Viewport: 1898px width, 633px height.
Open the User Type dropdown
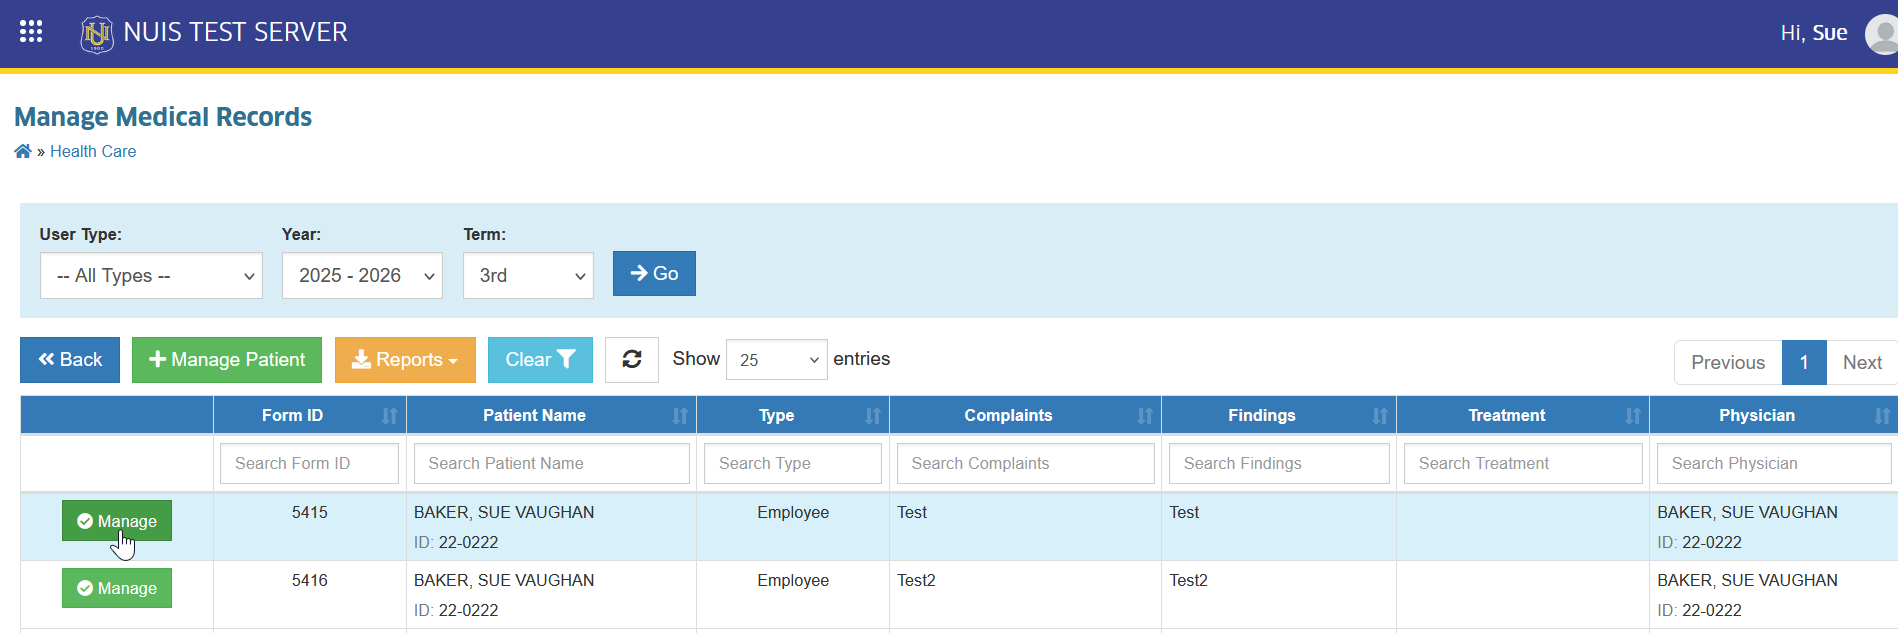click(151, 275)
